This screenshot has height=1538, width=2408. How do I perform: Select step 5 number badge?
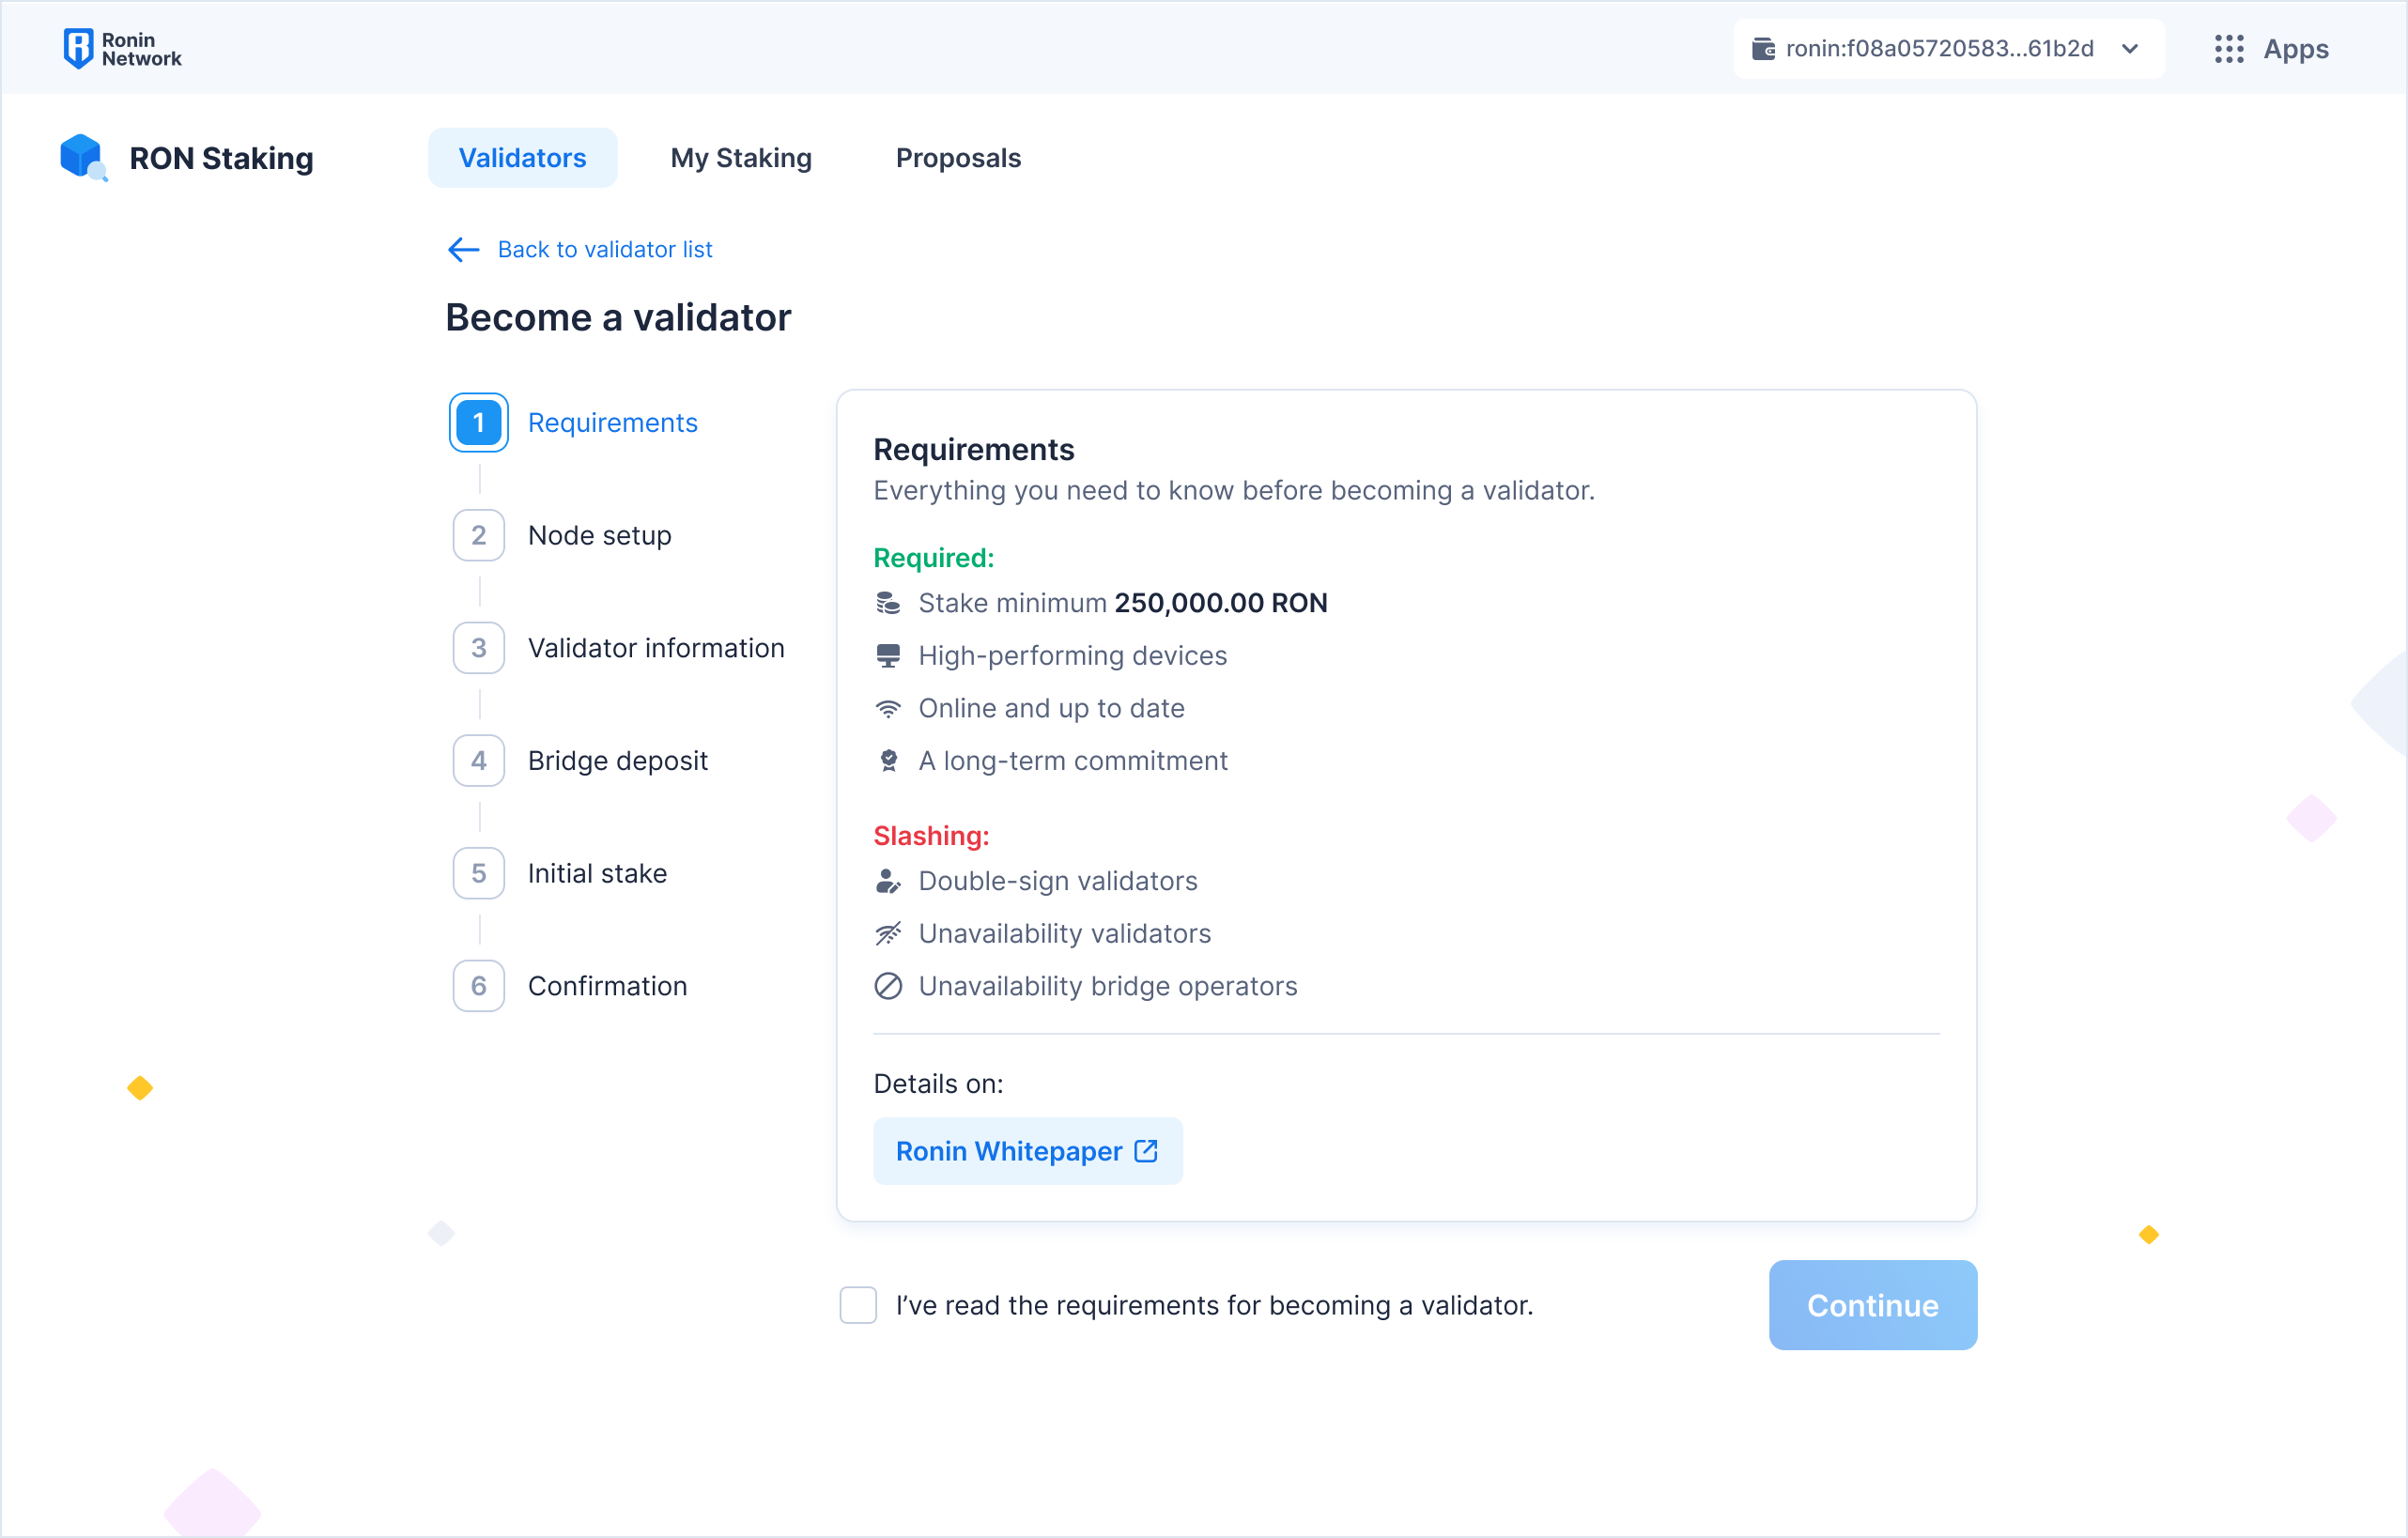click(479, 874)
